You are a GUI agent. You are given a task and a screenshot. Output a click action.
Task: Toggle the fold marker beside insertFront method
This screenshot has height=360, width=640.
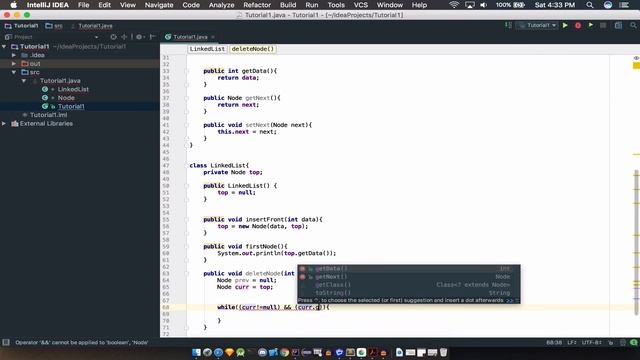pyautogui.click(x=187, y=220)
